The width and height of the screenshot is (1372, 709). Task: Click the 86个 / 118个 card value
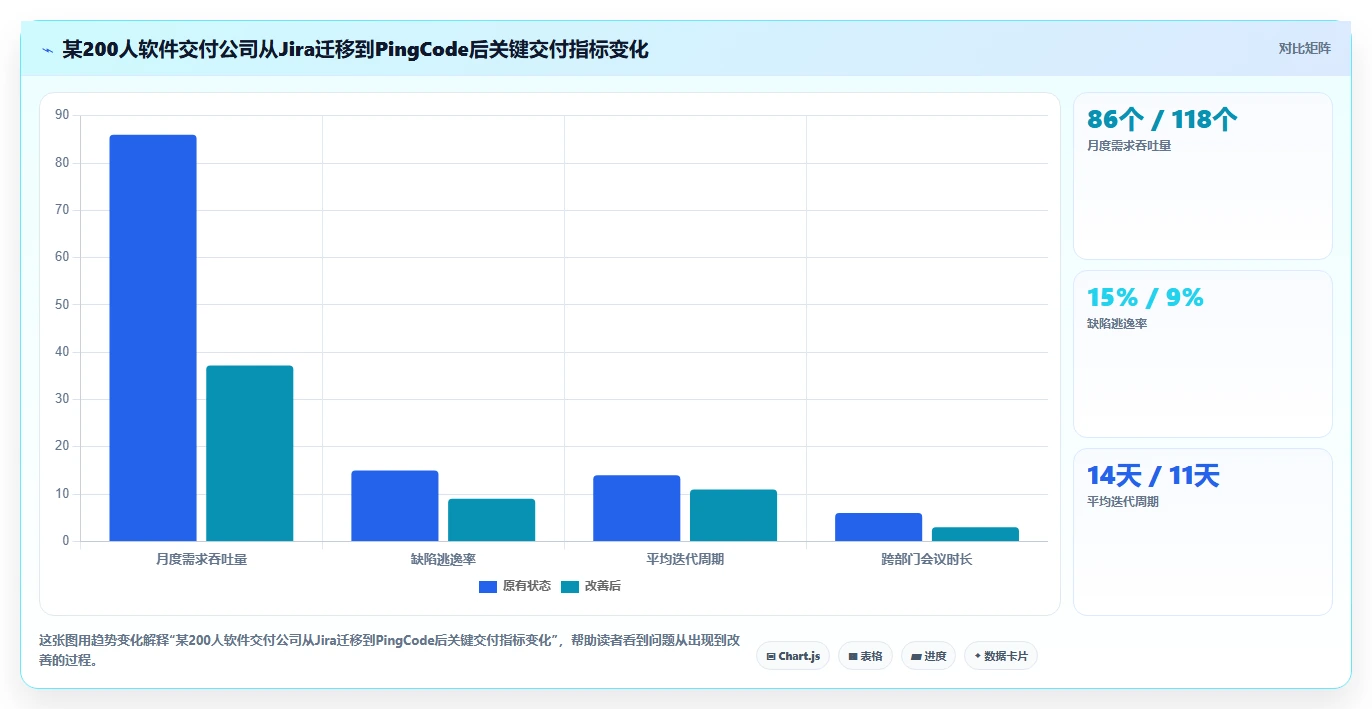click(x=1162, y=120)
